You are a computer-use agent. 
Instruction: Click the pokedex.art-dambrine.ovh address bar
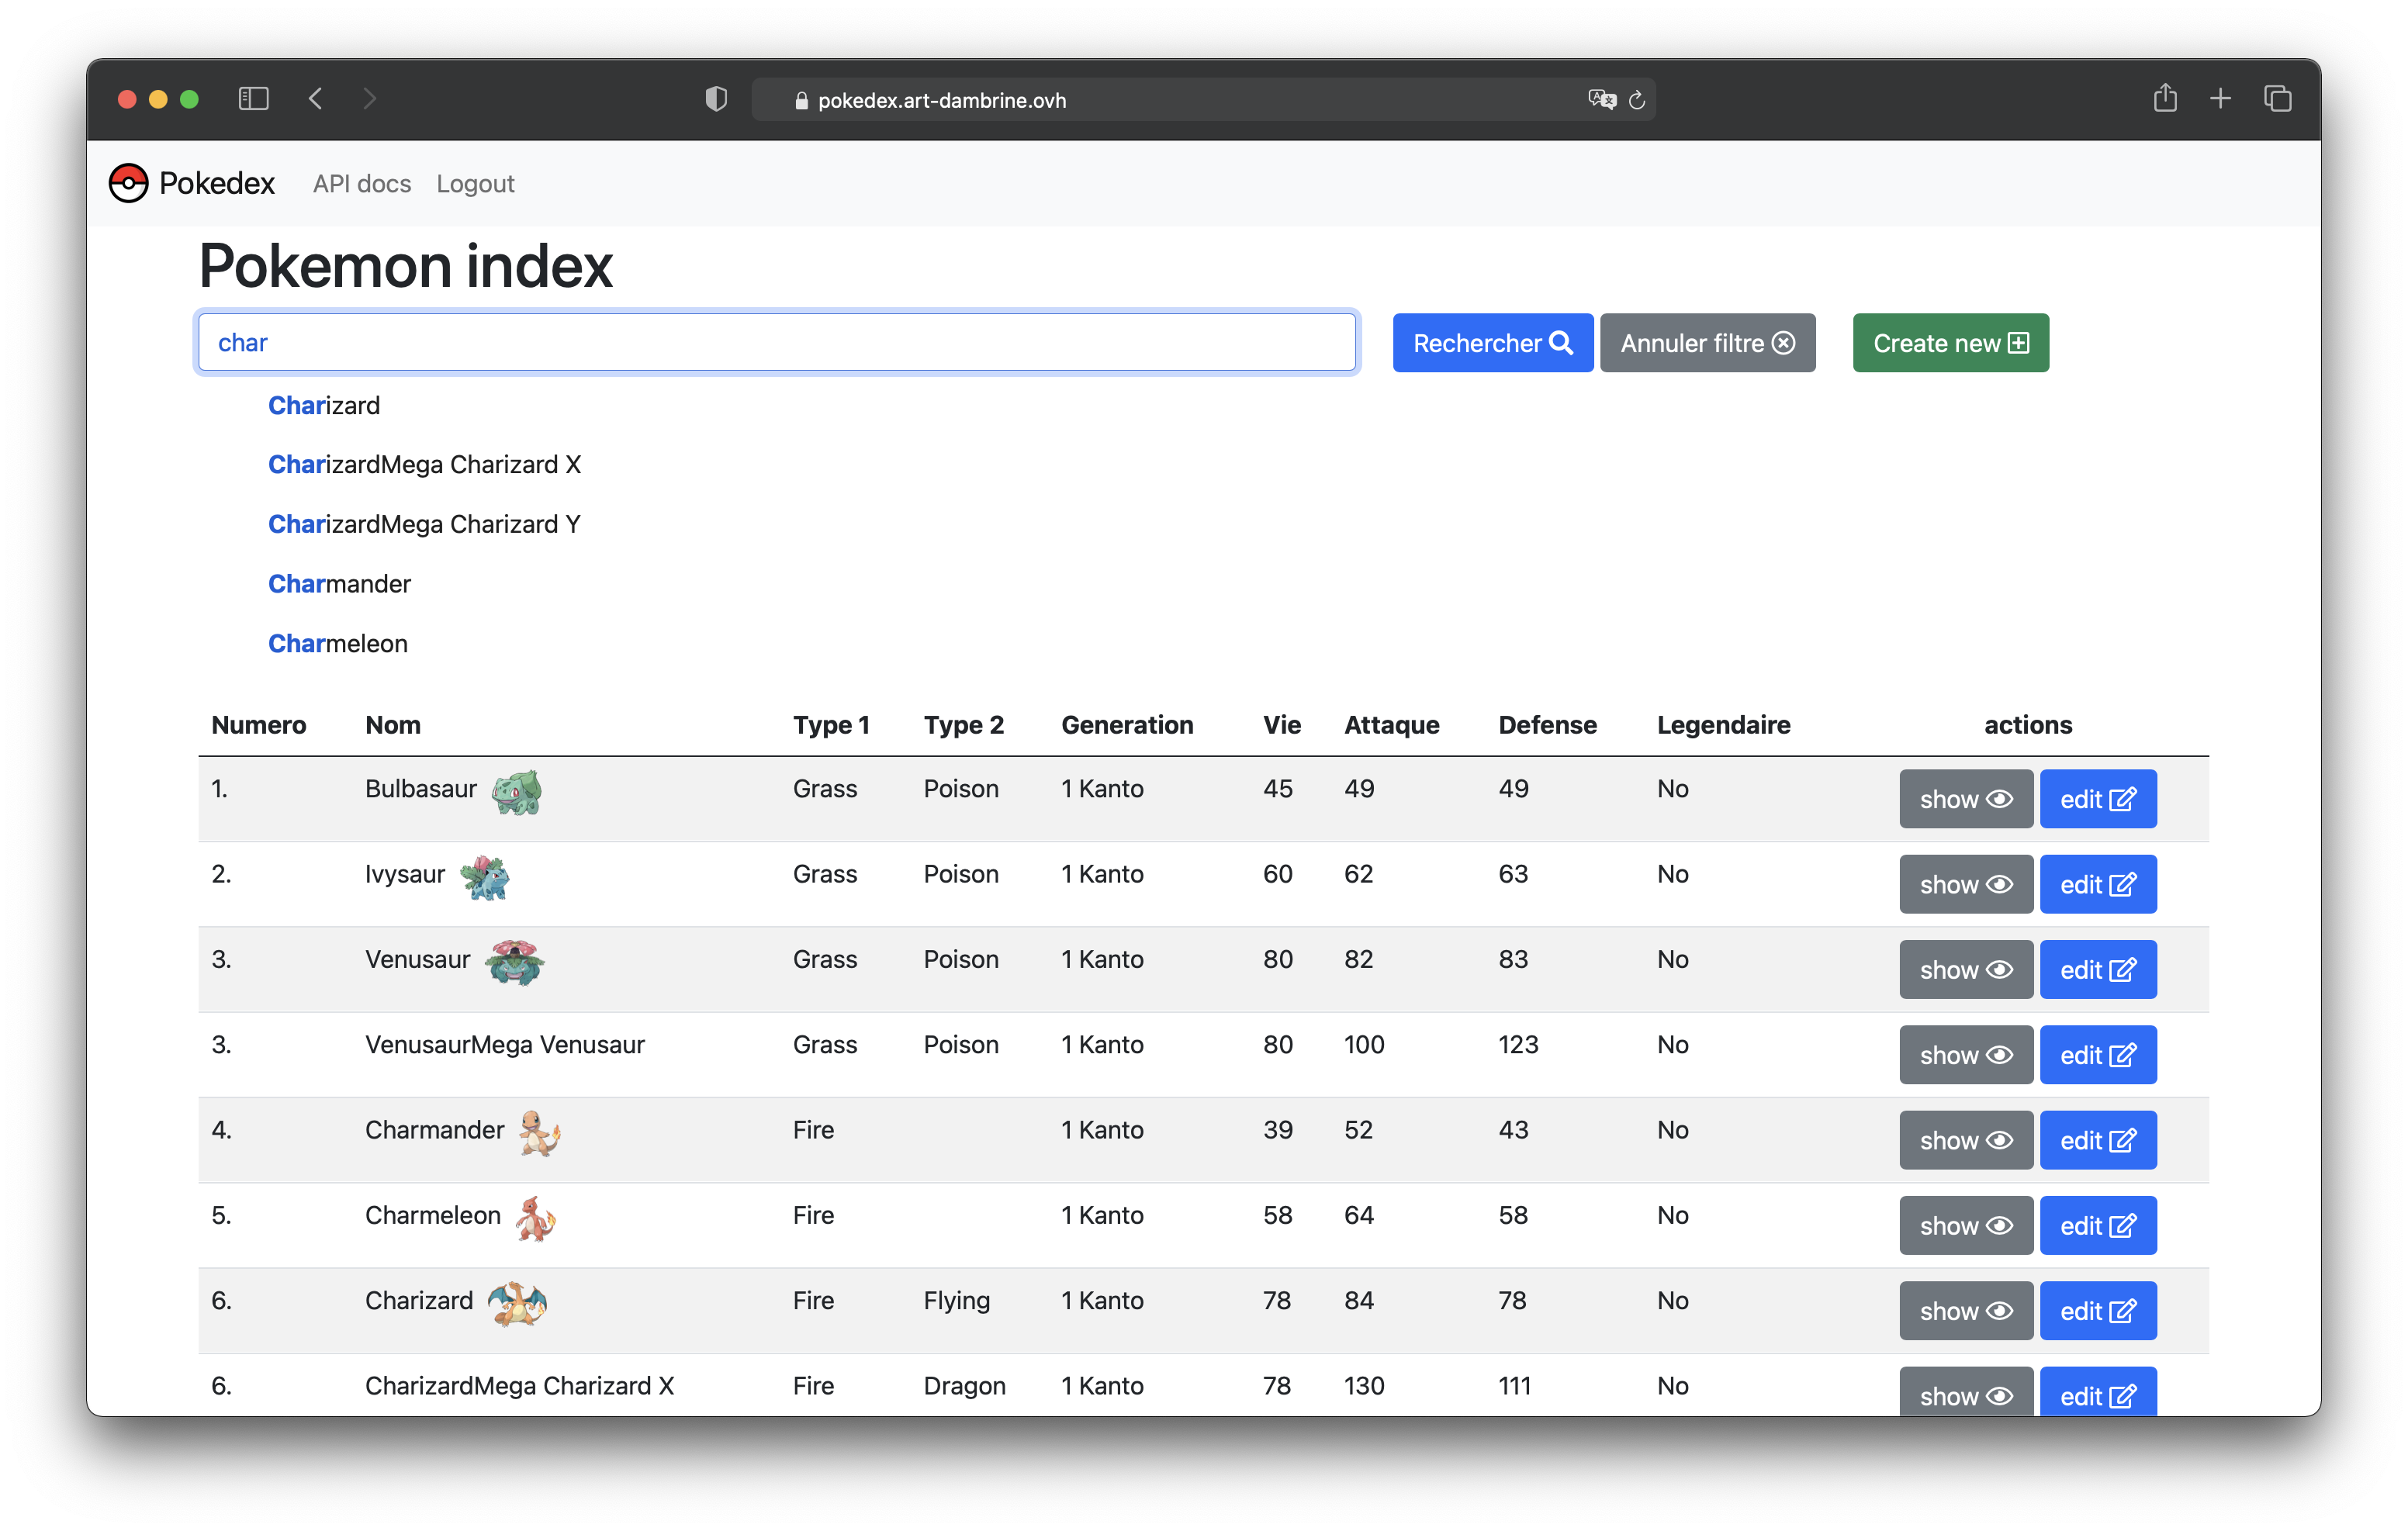click(1204, 99)
